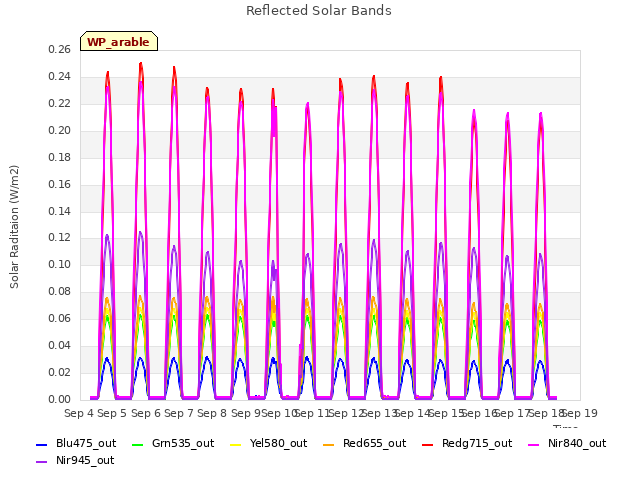640x480 pixels.
Task: Select the Nir840_out legend label
Action: [577, 443]
